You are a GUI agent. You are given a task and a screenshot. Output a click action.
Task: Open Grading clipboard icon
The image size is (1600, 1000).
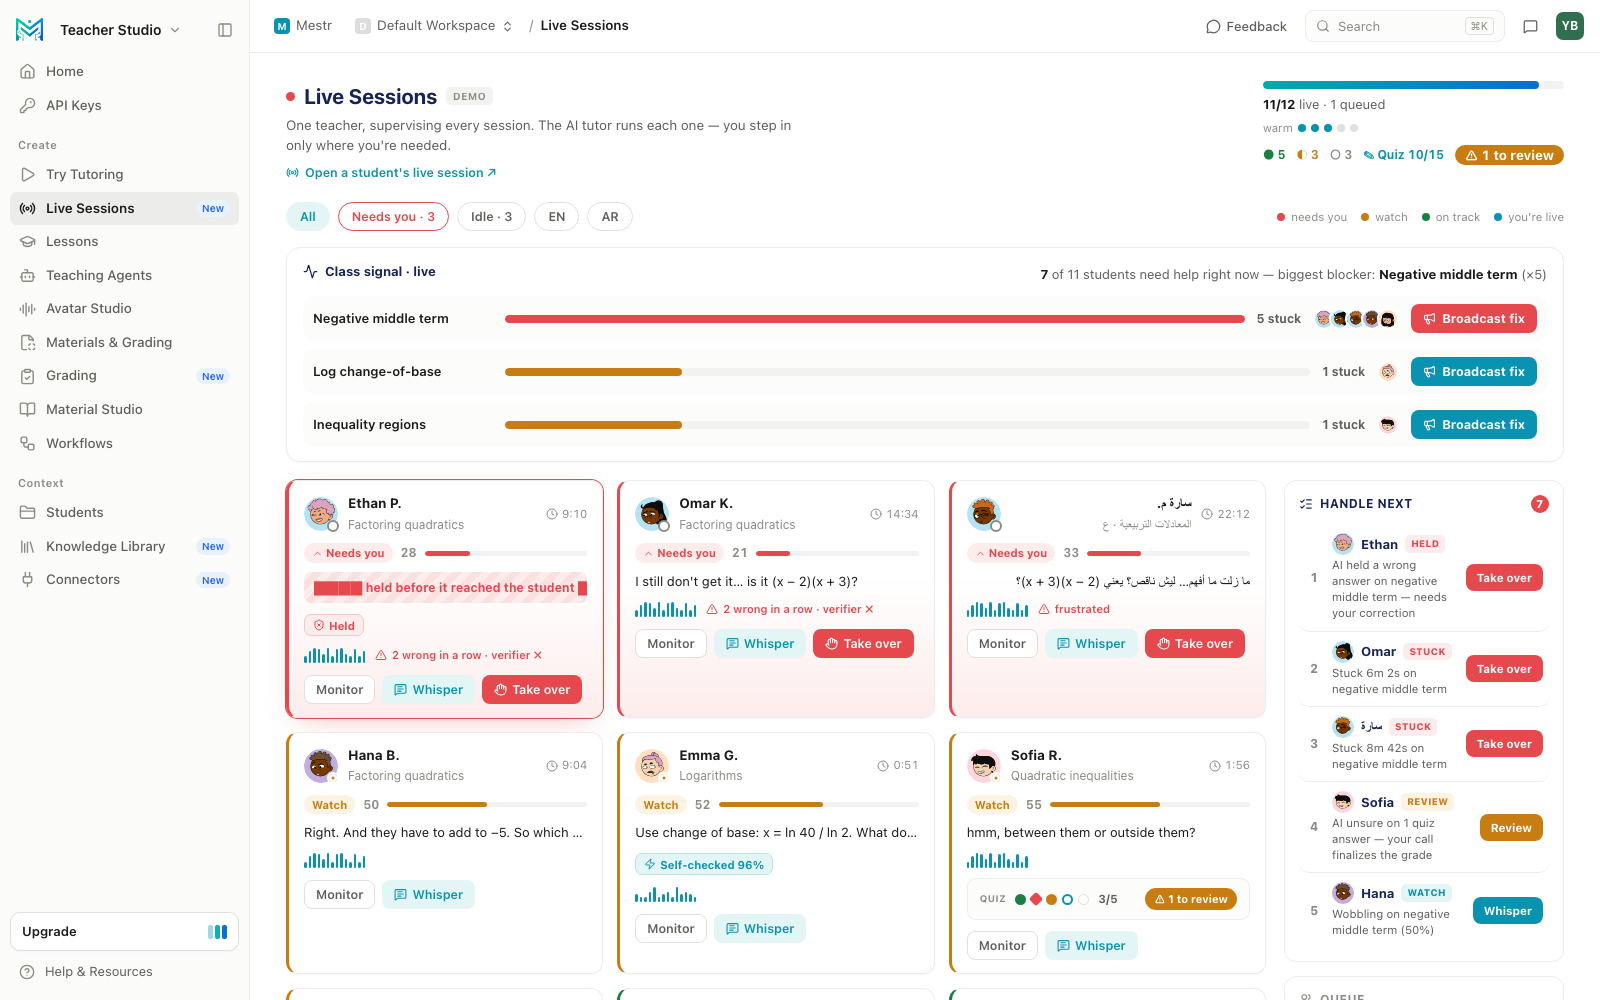click(28, 375)
